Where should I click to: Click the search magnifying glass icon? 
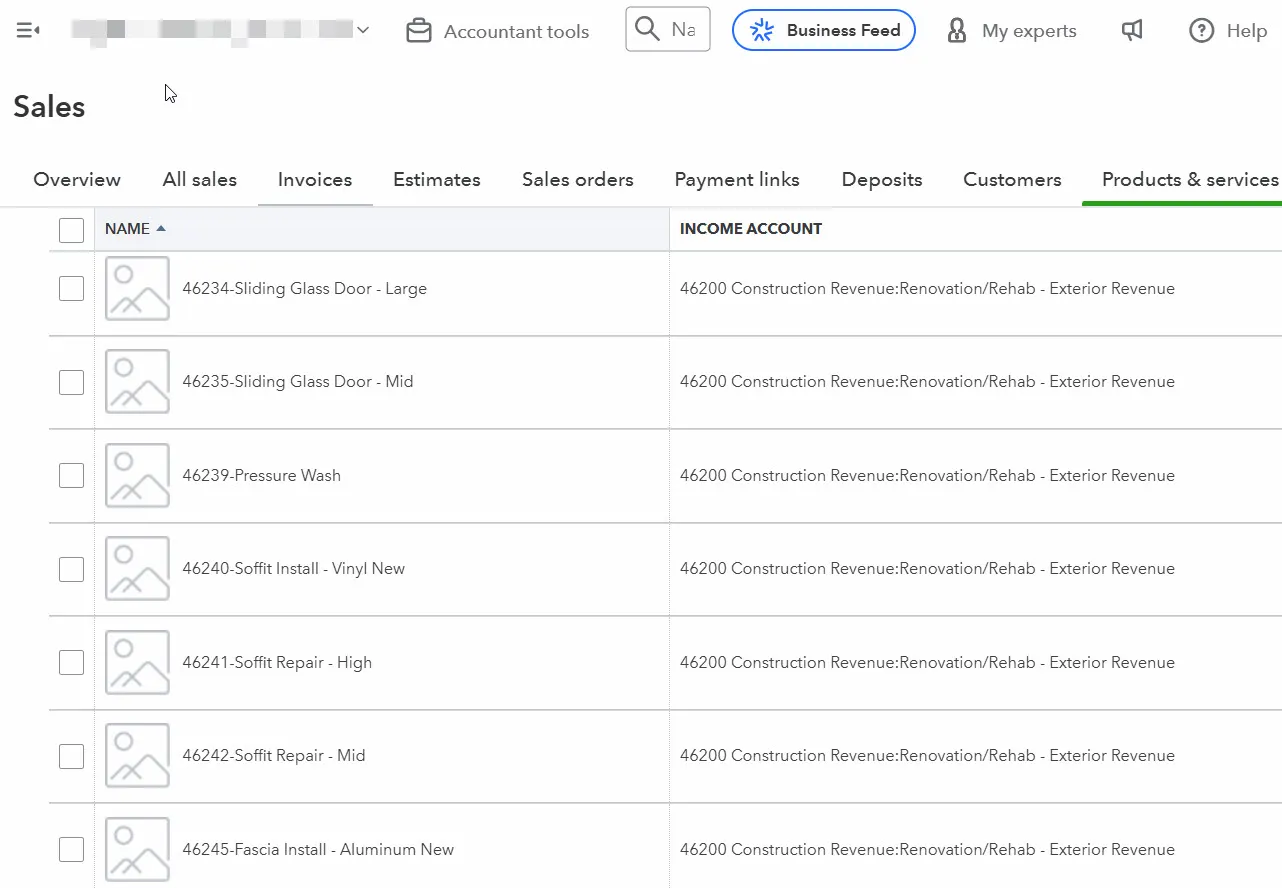(x=648, y=30)
